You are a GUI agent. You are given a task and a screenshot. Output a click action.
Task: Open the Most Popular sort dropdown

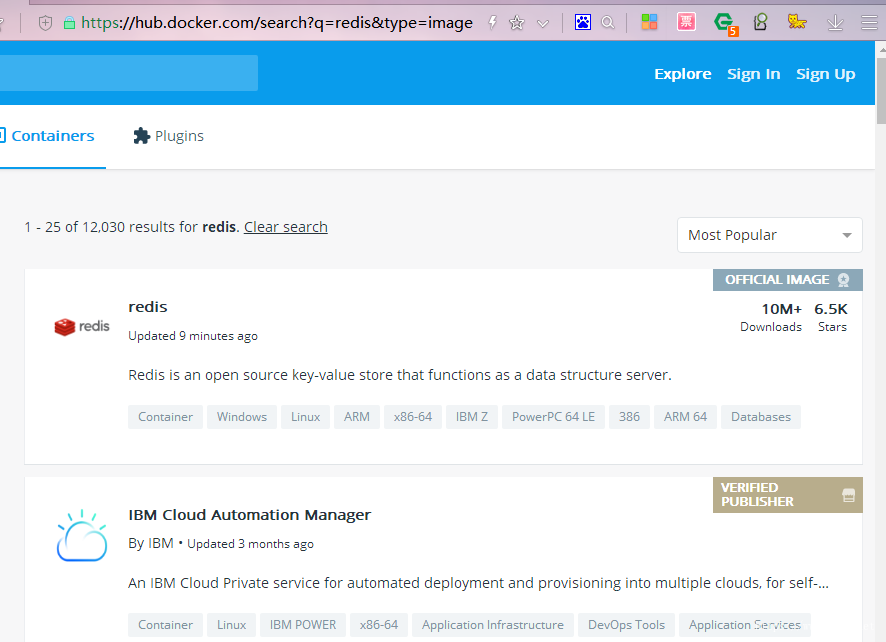click(x=770, y=235)
